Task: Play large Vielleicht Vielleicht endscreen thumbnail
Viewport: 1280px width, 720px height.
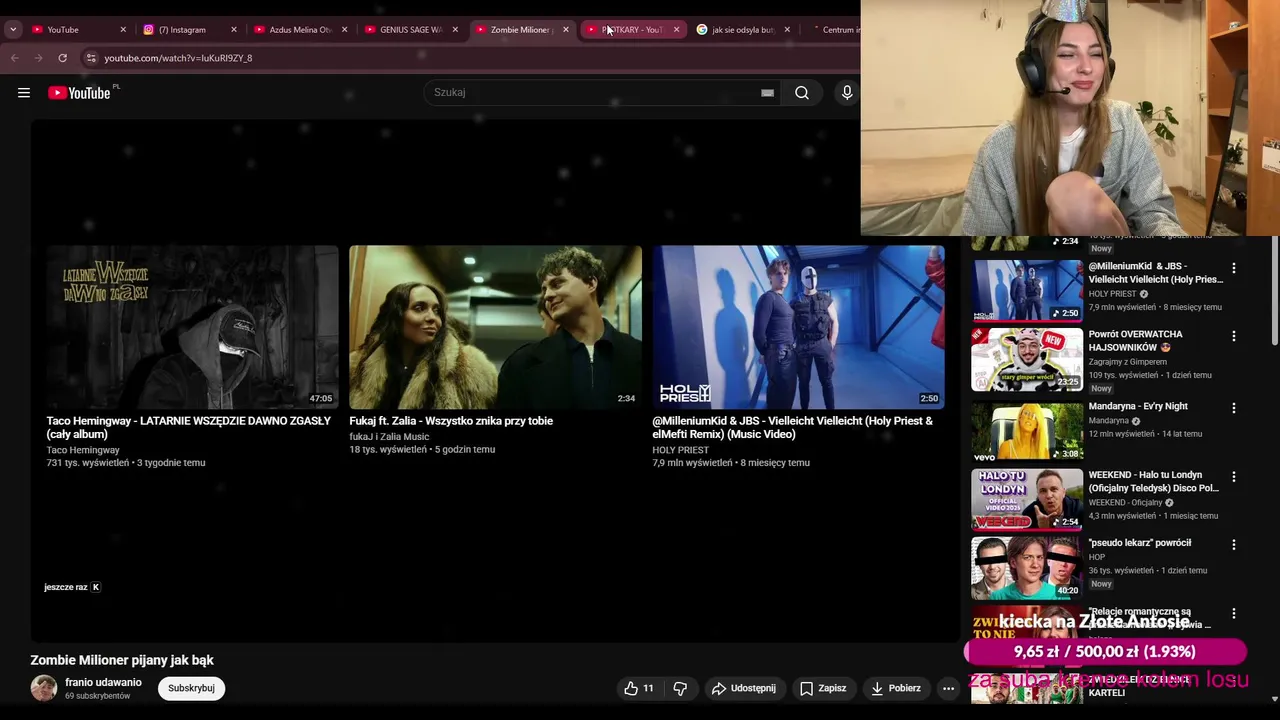Action: (x=798, y=327)
